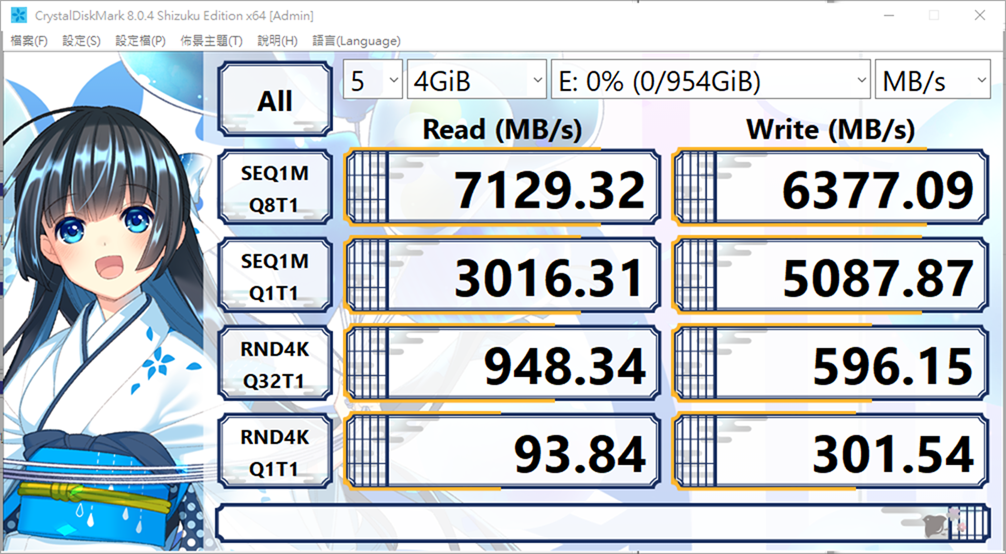This screenshot has width=1006, height=554.
Task: Open the 檔案(F) menu
Action: point(29,41)
